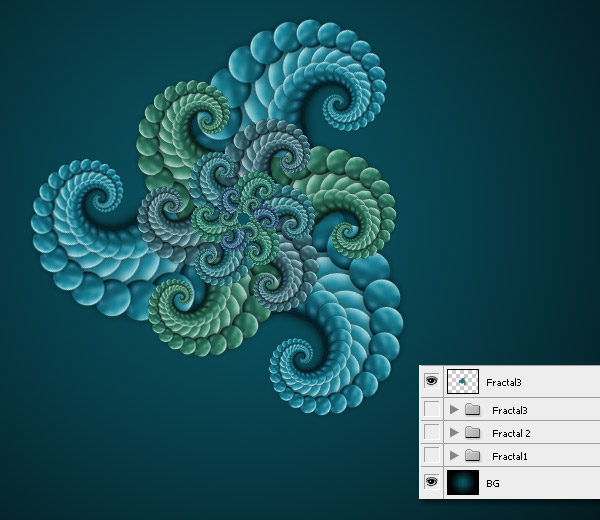The image size is (600, 520).
Task: Select the Fractal3 group name beside the folder icon
Action: coord(510,411)
